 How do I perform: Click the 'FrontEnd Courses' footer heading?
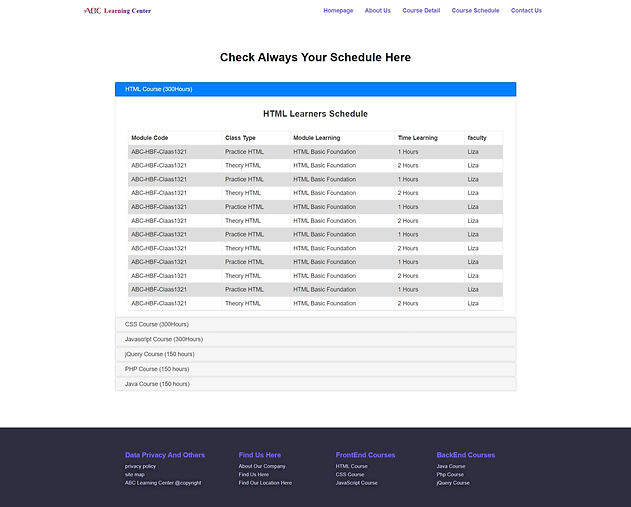365,455
